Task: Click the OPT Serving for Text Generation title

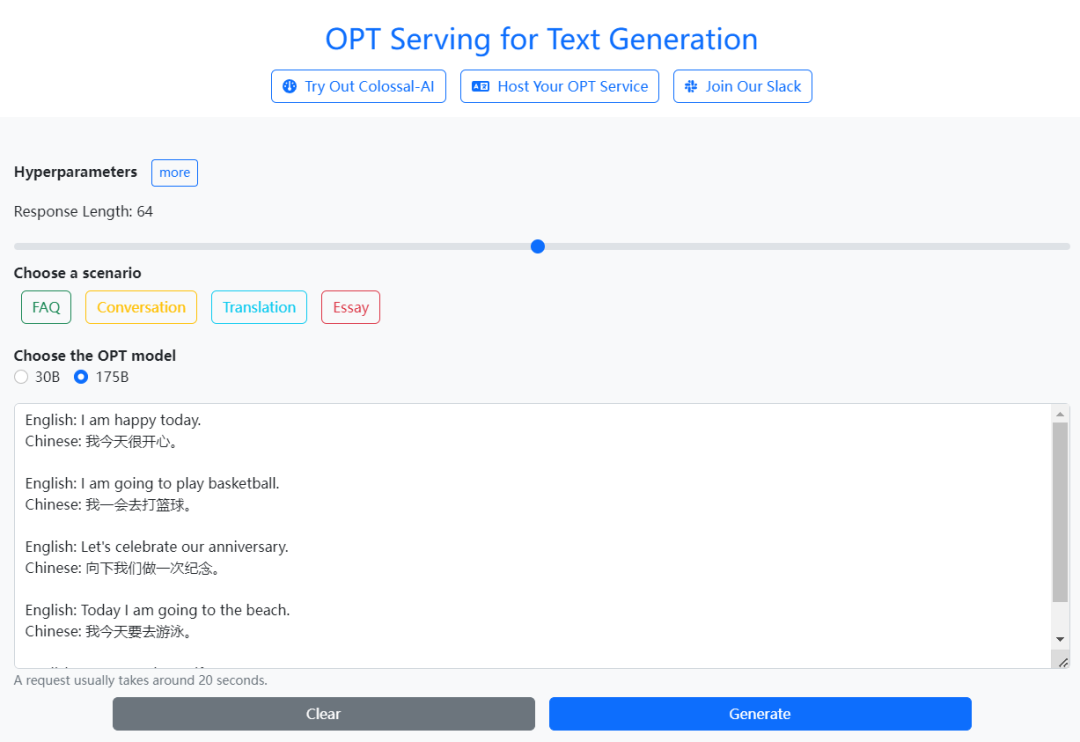Action: coord(541,39)
